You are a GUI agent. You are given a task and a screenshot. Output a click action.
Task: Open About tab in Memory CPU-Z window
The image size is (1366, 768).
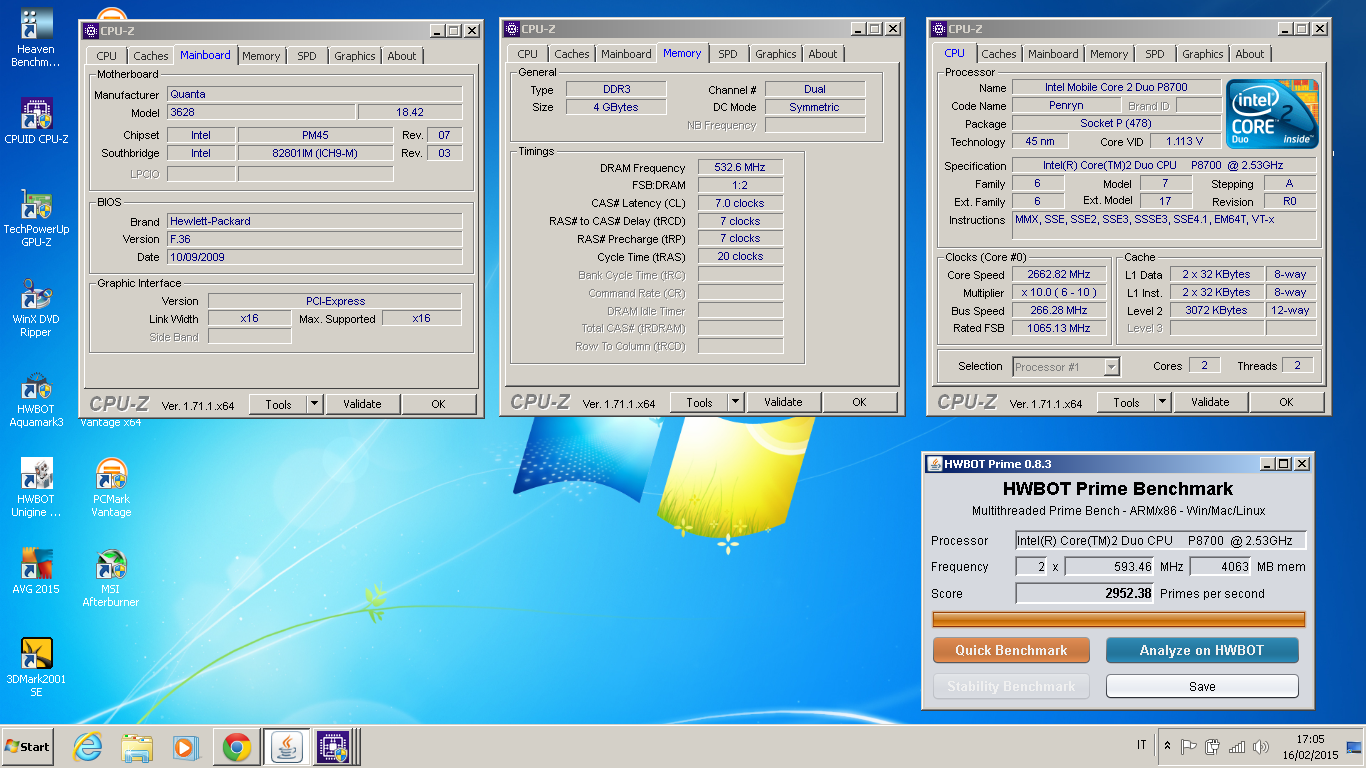(823, 54)
